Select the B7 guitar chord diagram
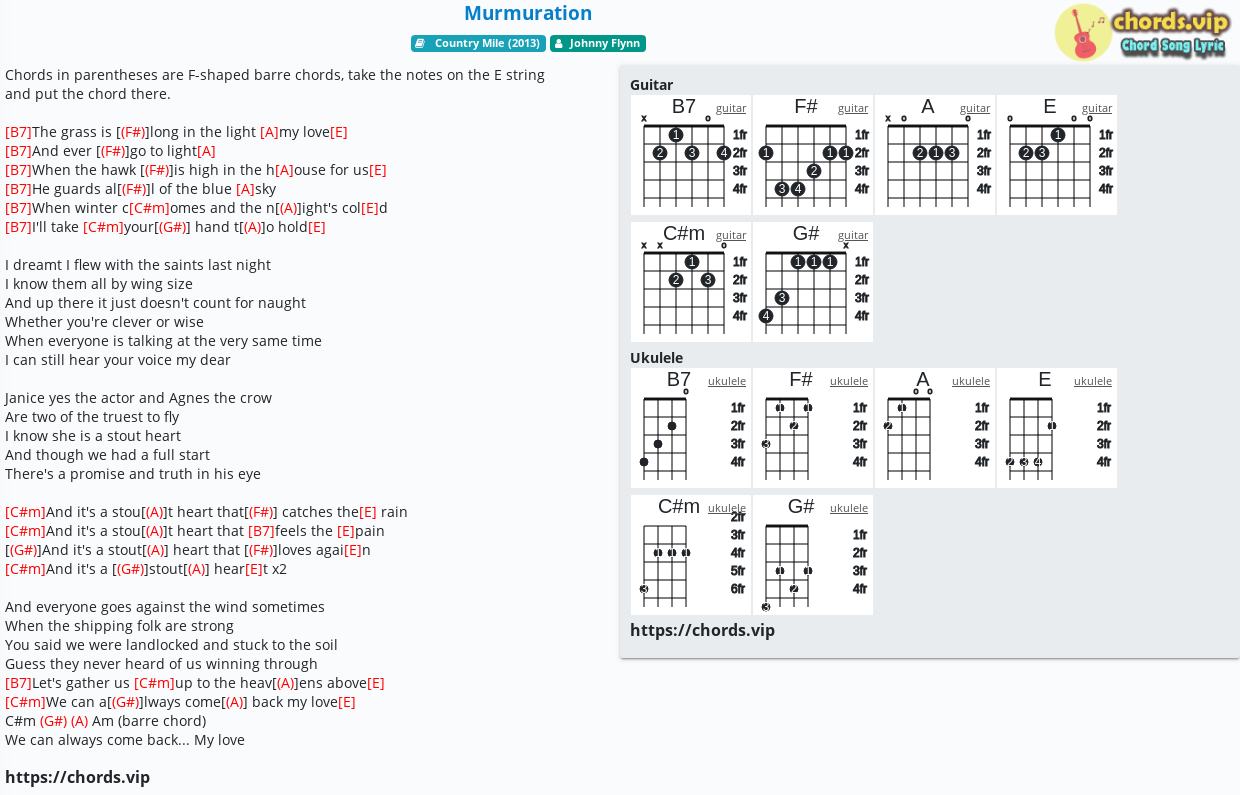 (691, 155)
